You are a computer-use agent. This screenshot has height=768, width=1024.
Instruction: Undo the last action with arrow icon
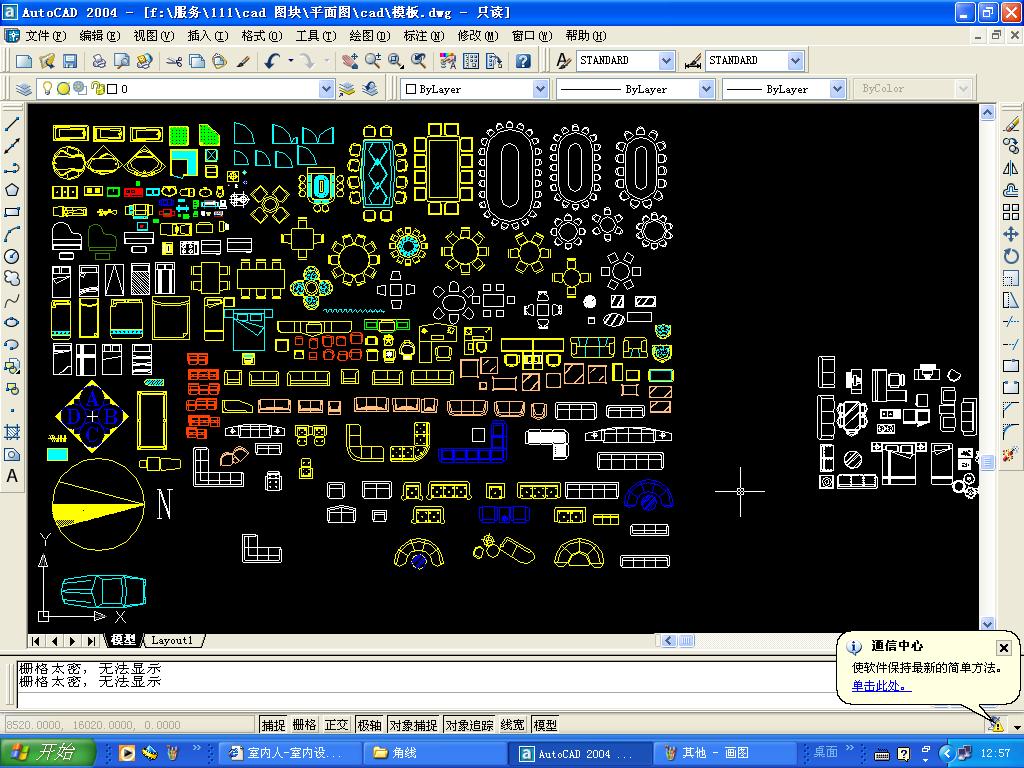pyautogui.click(x=272, y=61)
